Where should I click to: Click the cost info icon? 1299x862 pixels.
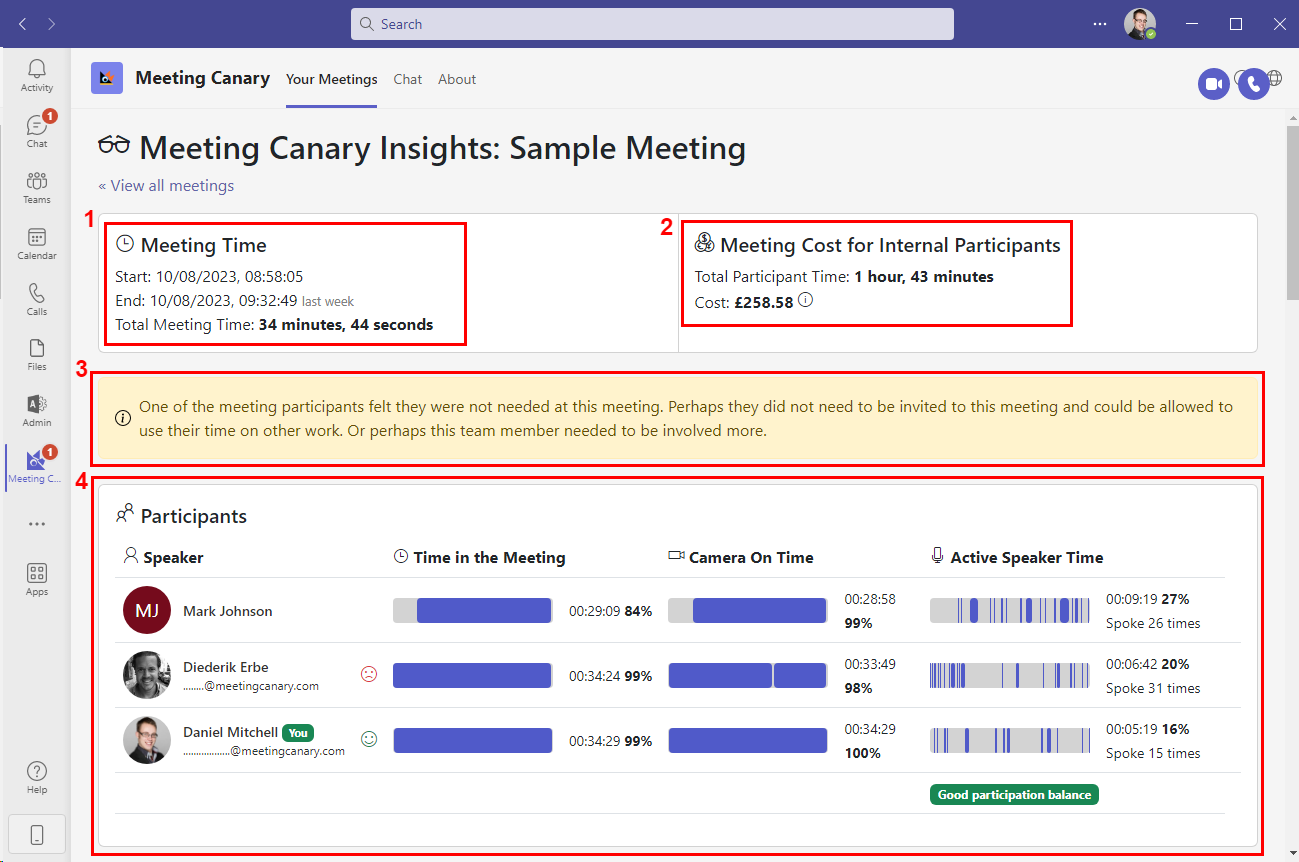click(806, 300)
